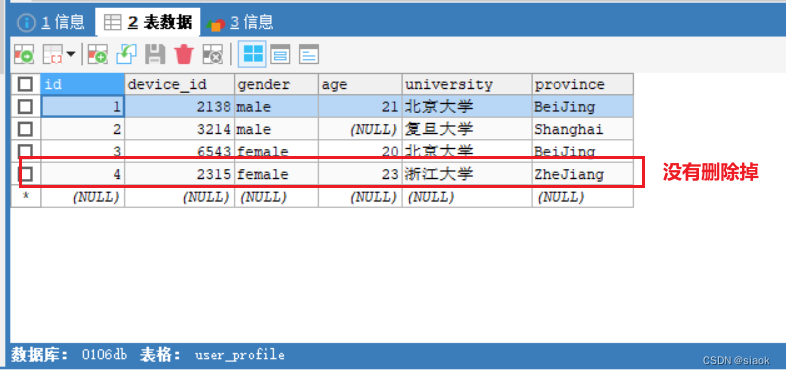Open the dropdown arrow next to the filter icon
786x375 pixels.
(x=71, y=54)
